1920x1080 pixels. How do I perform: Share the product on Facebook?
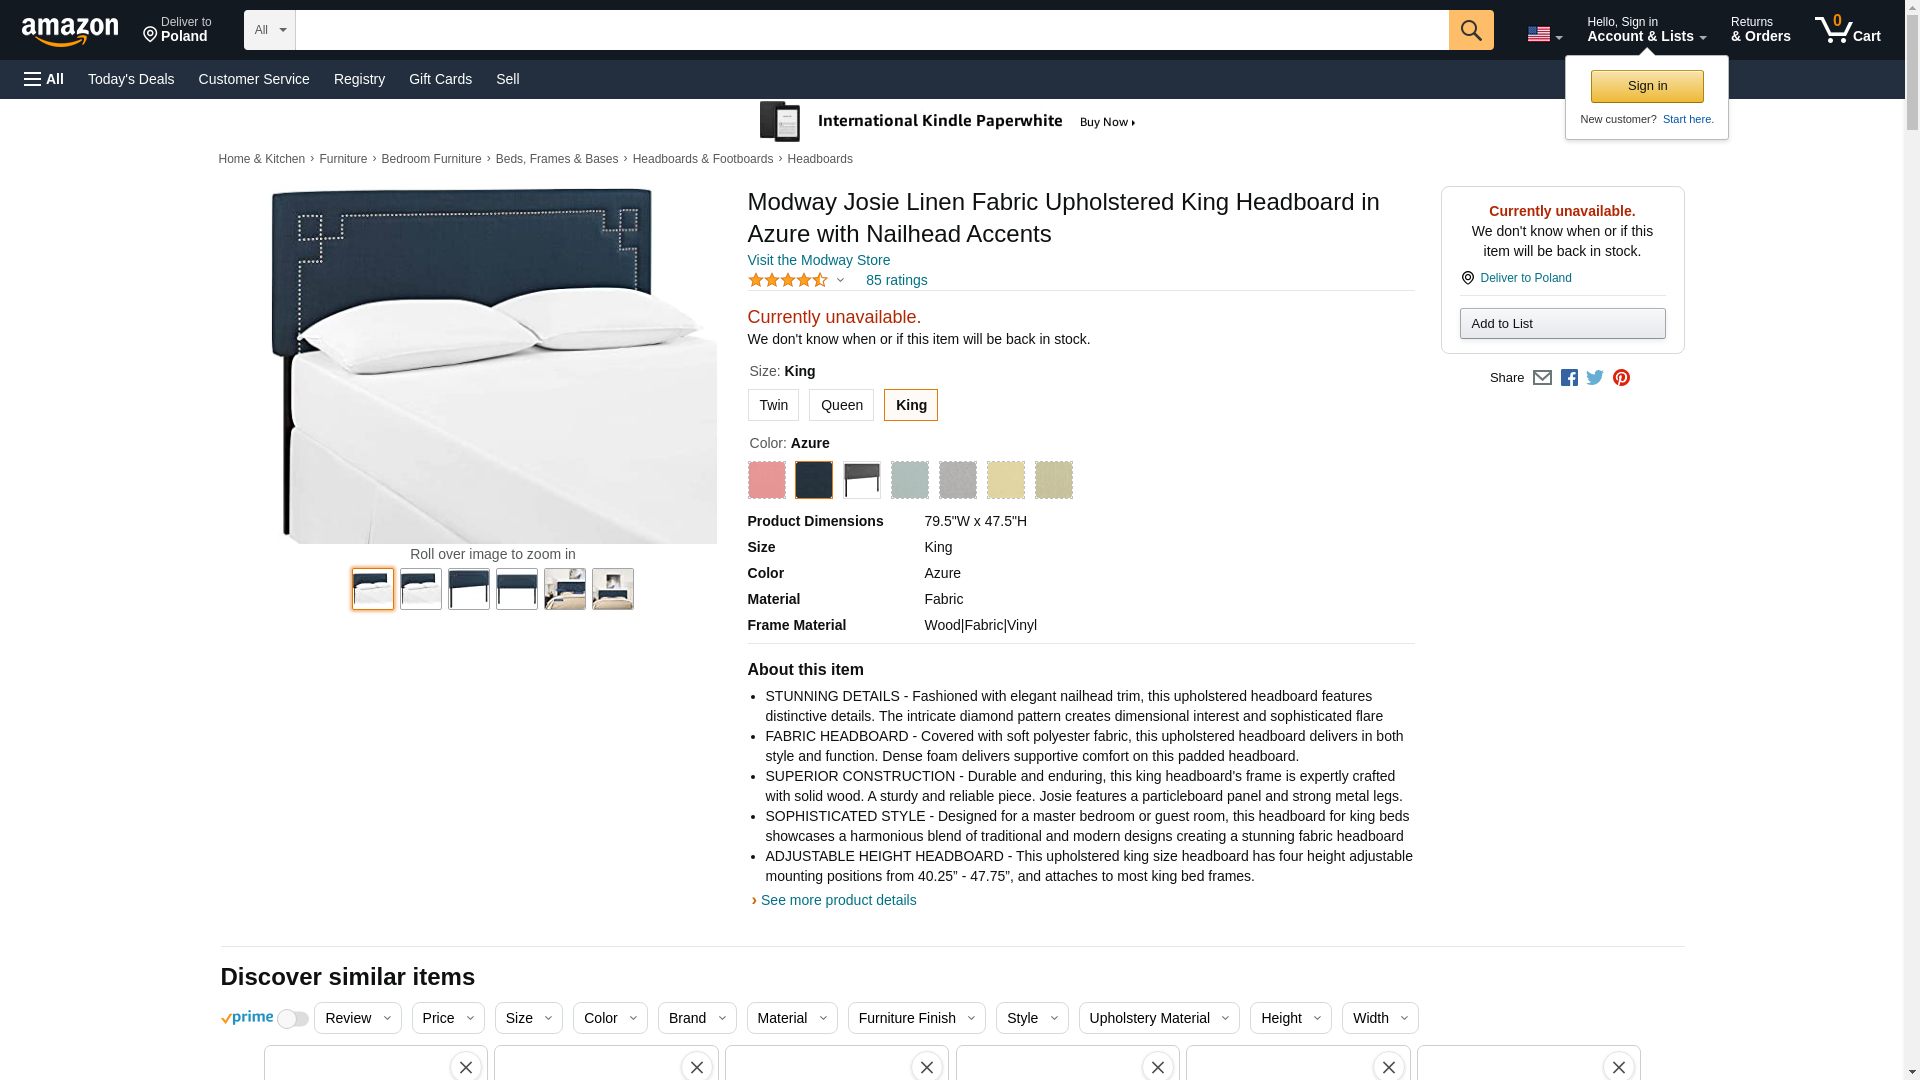(x=1569, y=378)
